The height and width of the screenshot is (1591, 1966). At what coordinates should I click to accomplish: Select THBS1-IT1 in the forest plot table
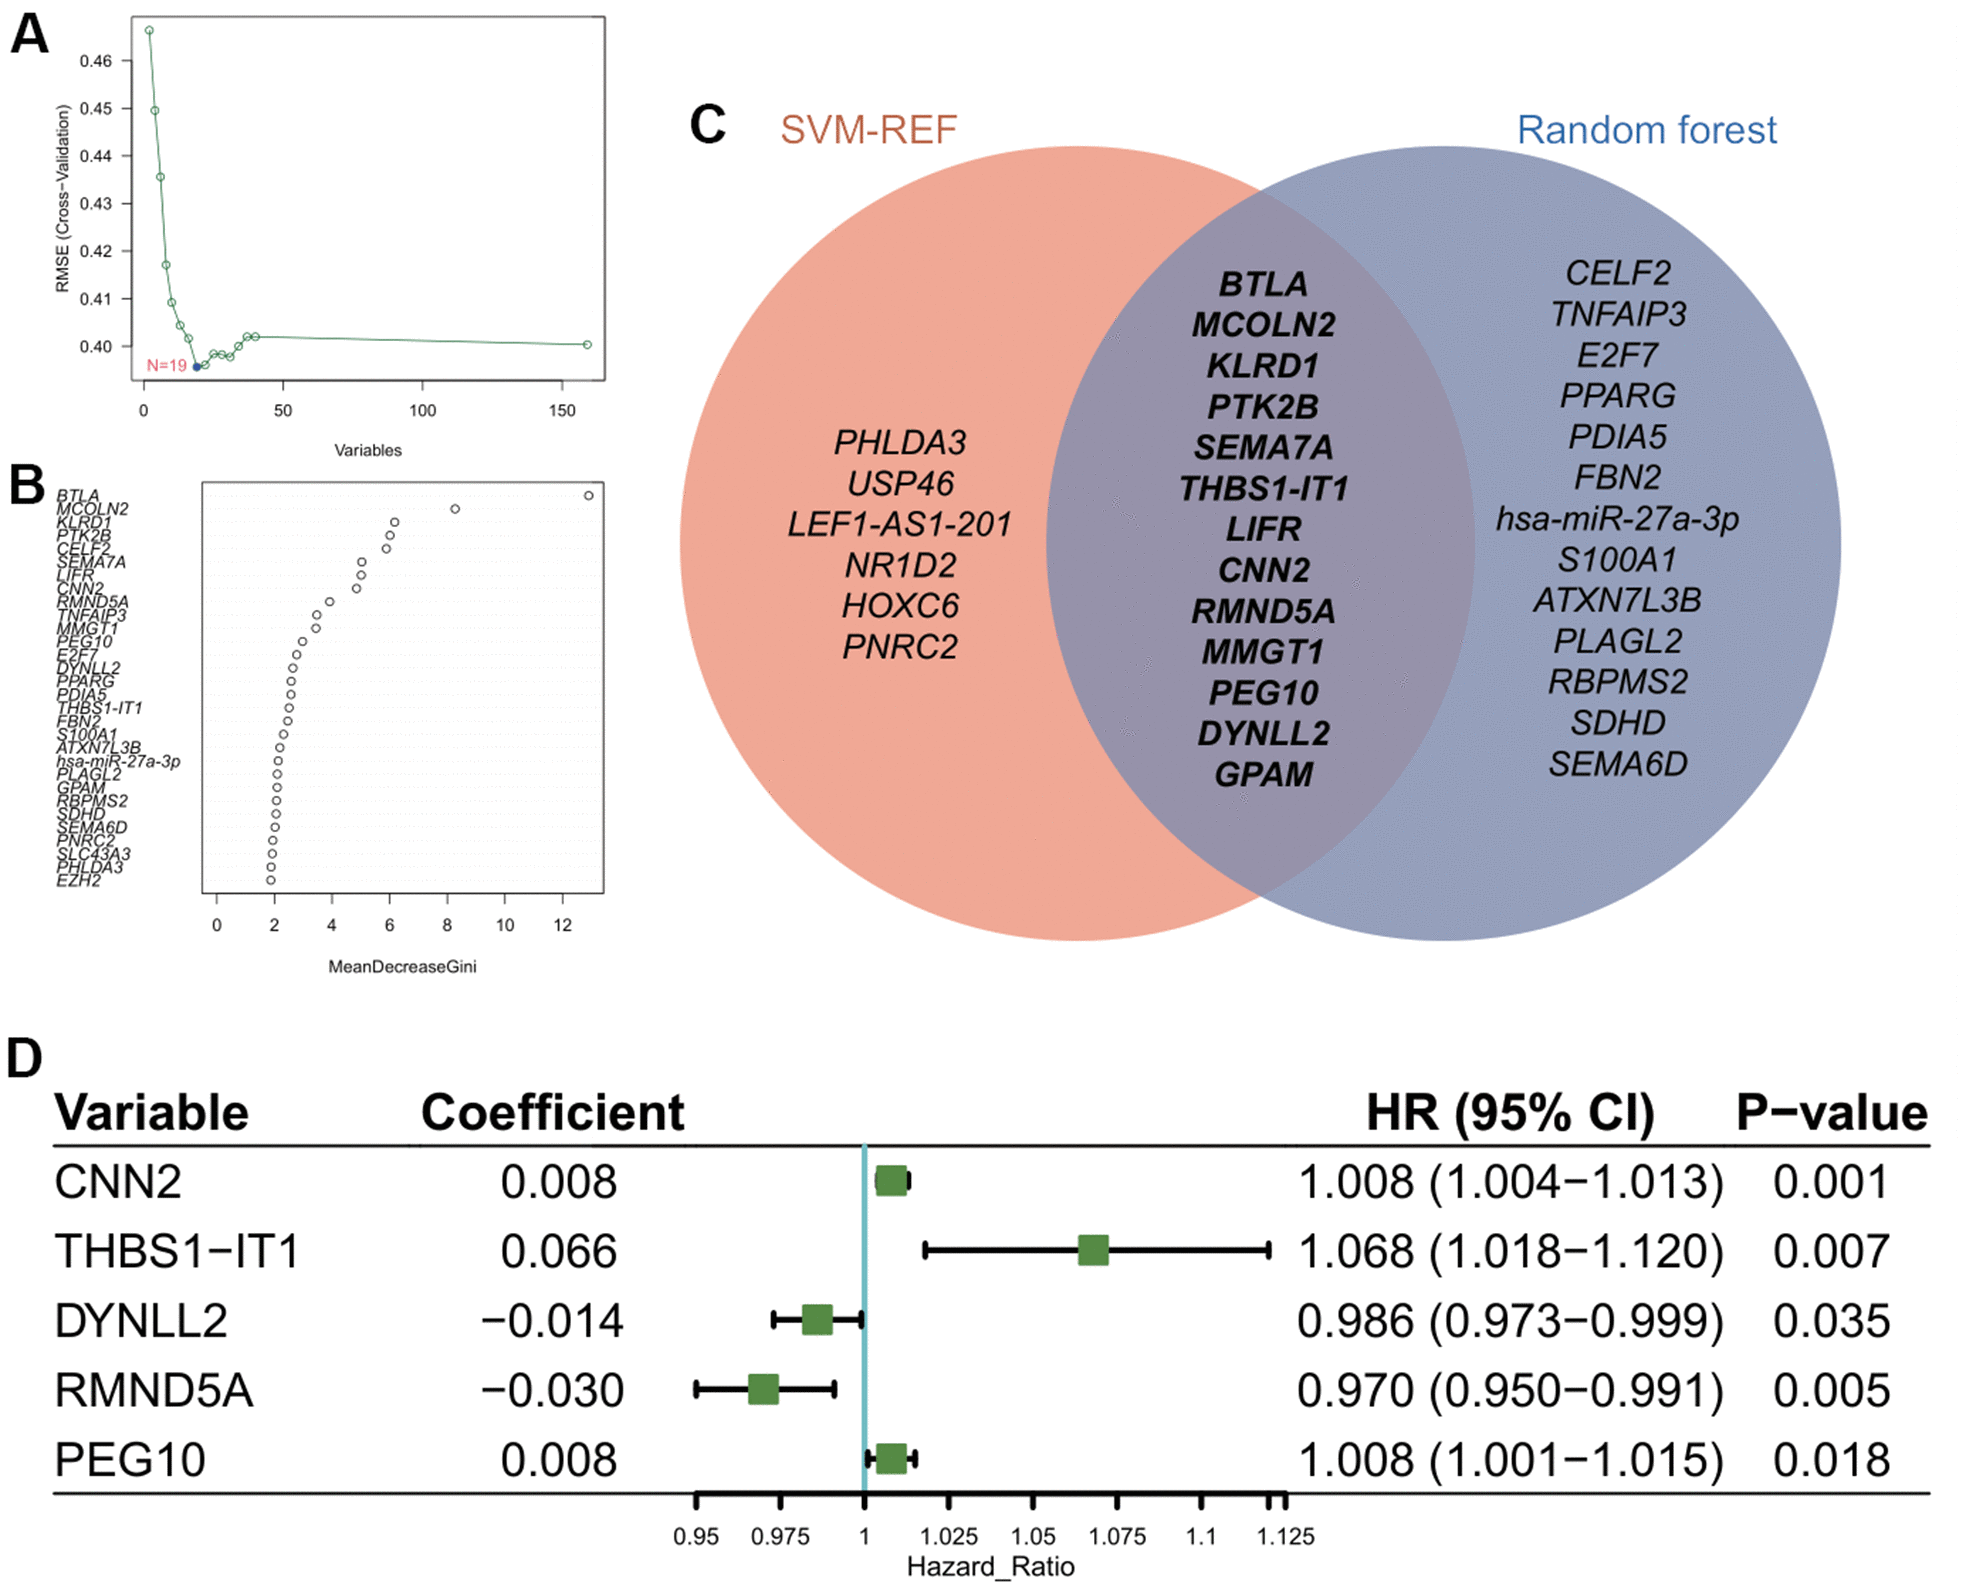tap(177, 1251)
